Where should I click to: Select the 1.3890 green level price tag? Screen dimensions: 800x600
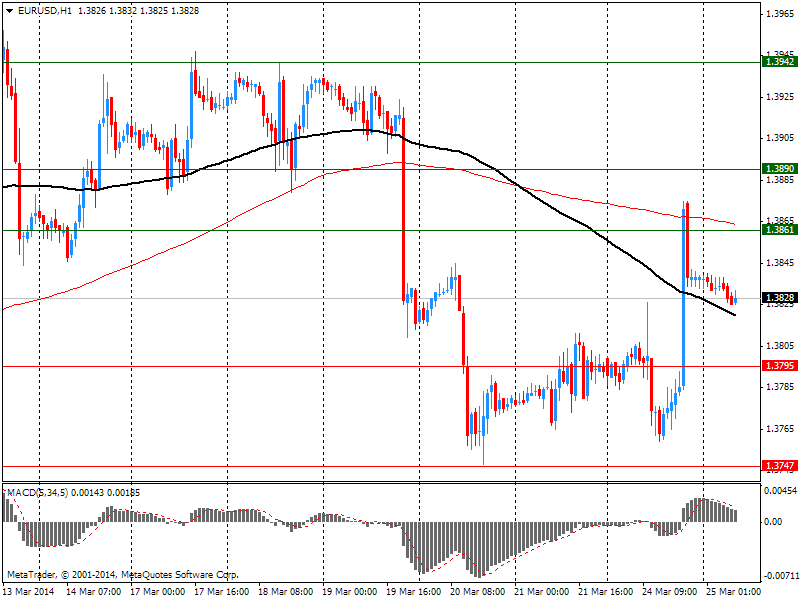[779, 169]
